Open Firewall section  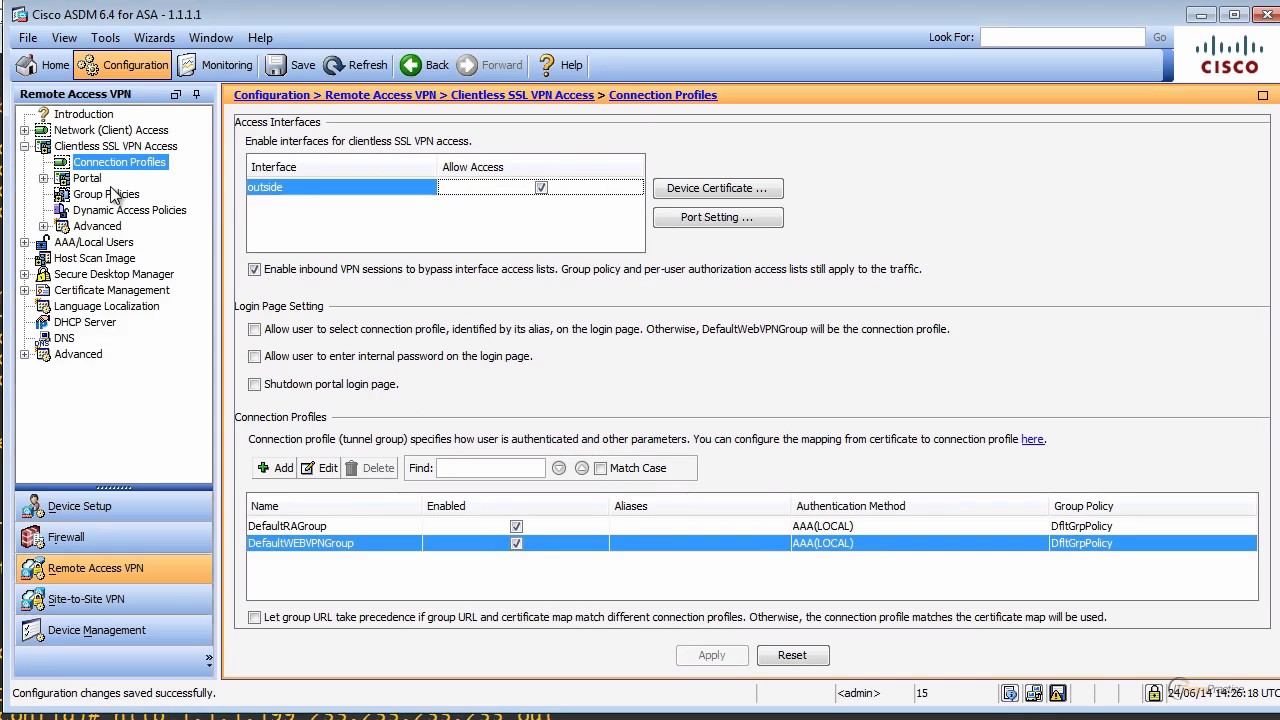[114, 537]
